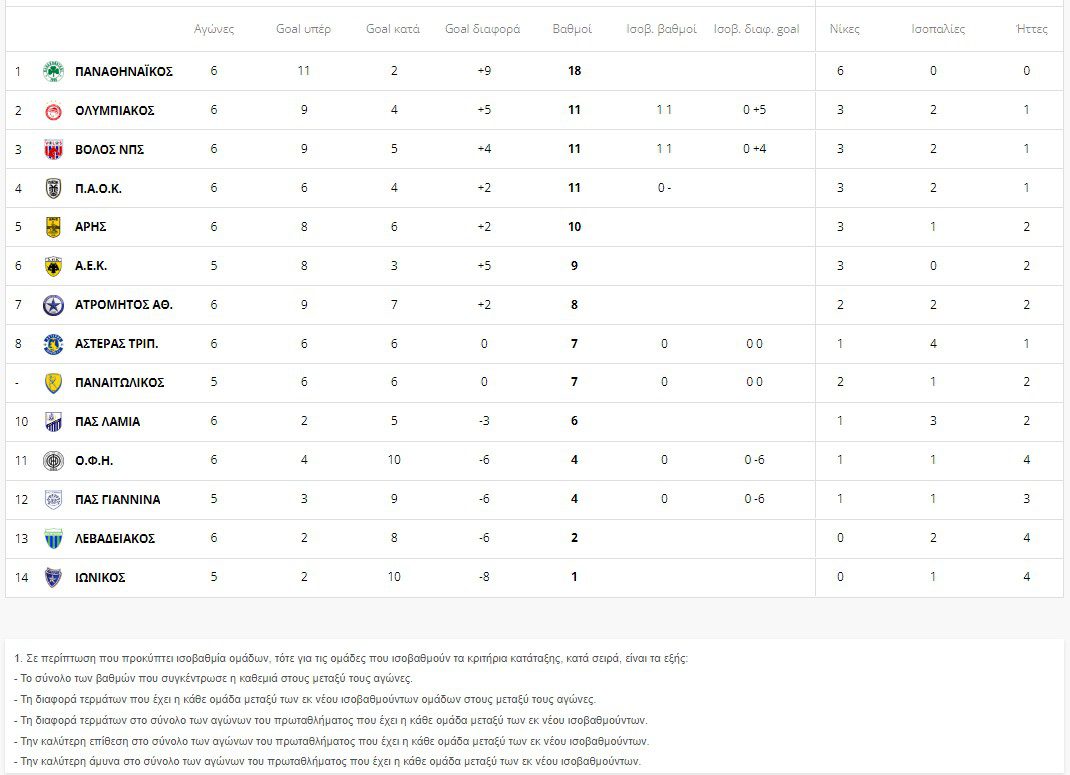This screenshot has width=1070, height=775.
Task: Open the ΠΑΝΑΘΗΝΑΪΚΟΣ team name link
Action: pyautogui.click(x=124, y=71)
